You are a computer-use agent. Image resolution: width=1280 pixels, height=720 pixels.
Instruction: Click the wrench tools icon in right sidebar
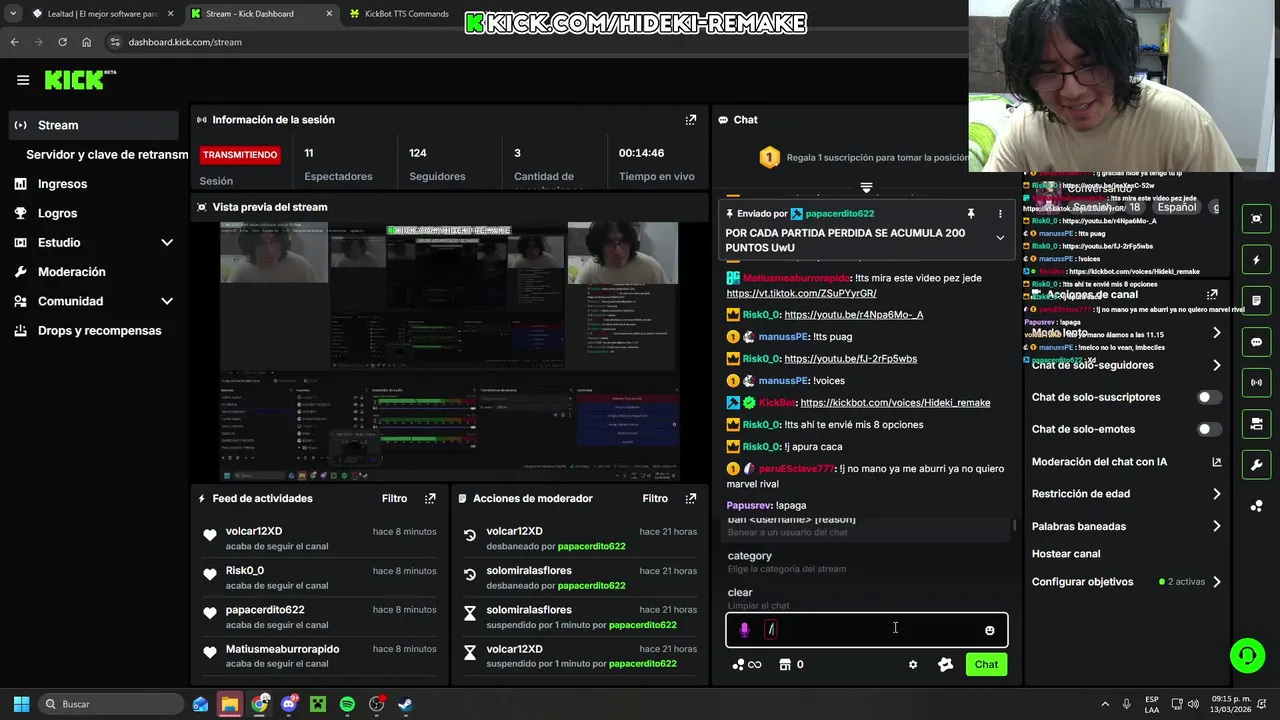[1257, 465]
